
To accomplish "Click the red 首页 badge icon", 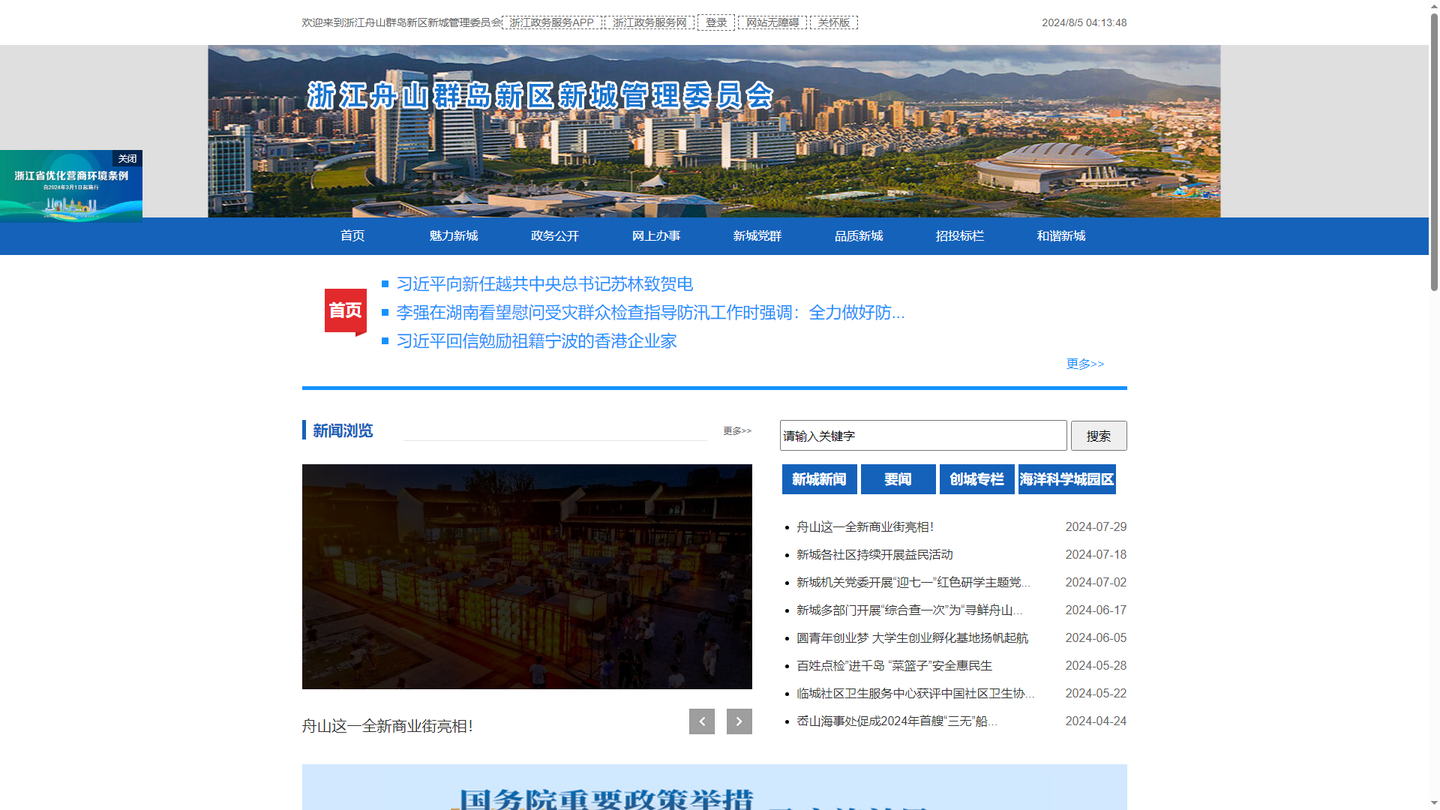I will pyautogui.click(x=345, y=311).
